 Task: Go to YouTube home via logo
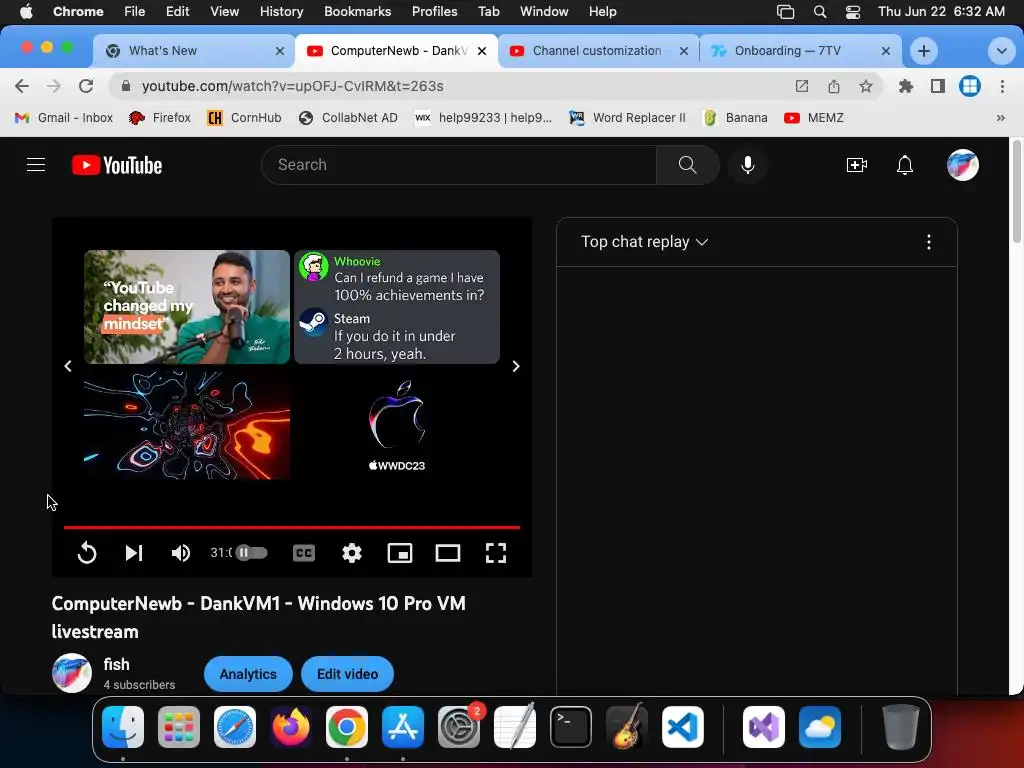click(x=117, y=165)
